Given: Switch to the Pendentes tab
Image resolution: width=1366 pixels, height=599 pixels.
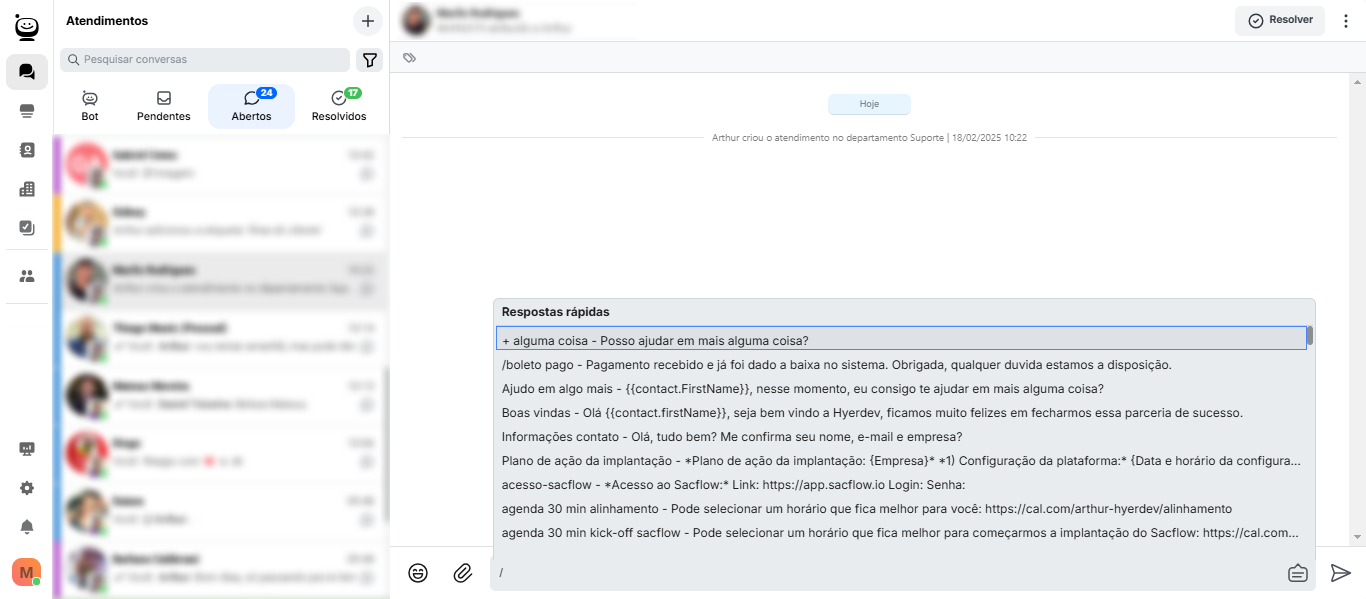Looking at the screenshot, I should pyautogui.click(x=164, y=106).
